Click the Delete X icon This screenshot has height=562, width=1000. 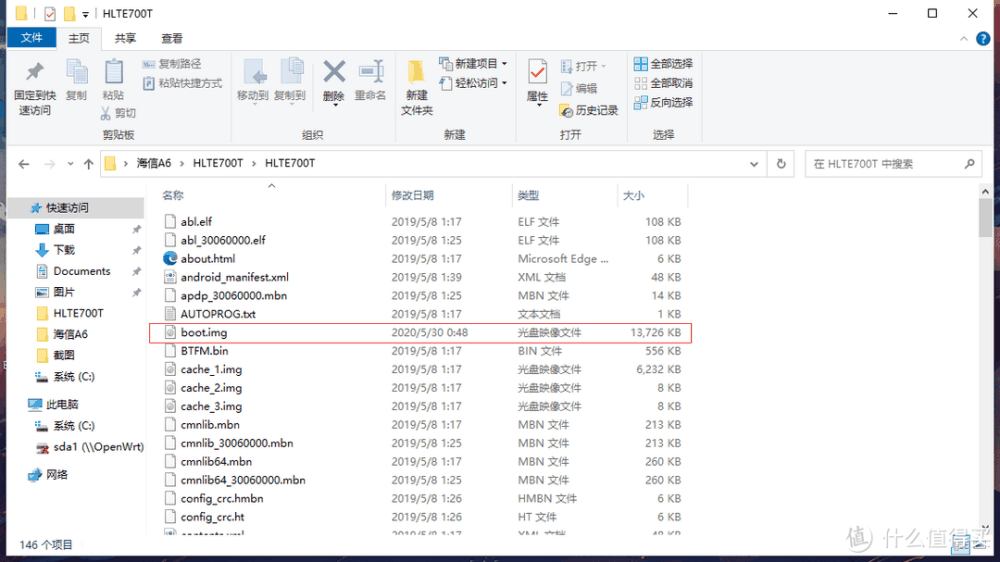(334, 72)
